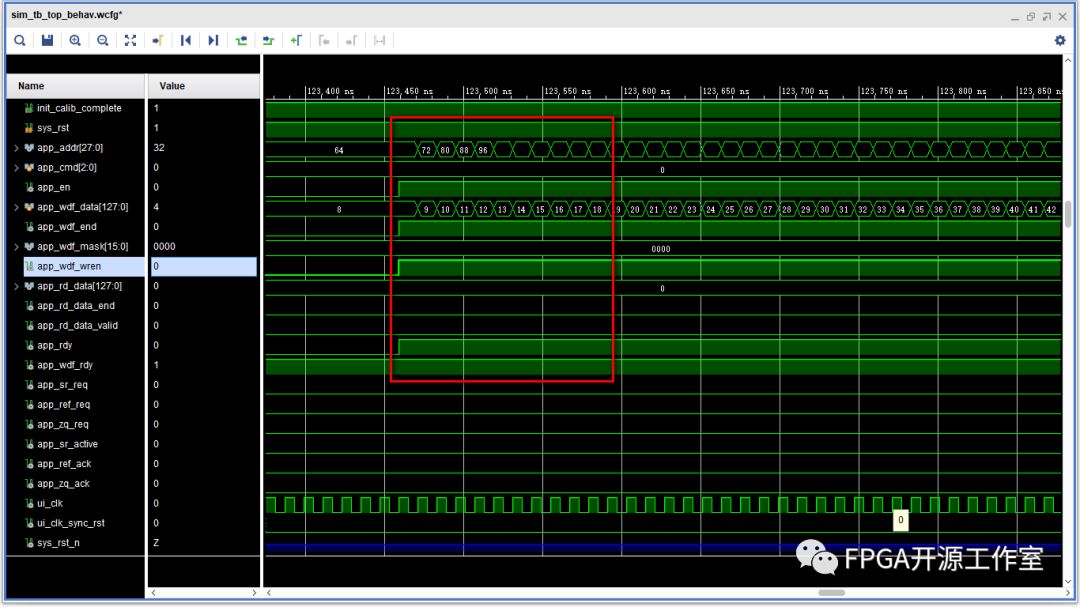Screen dimensions: 1080x607
Task: Click the Value column header
Action: pyautogui.click(x=172, y=86)
